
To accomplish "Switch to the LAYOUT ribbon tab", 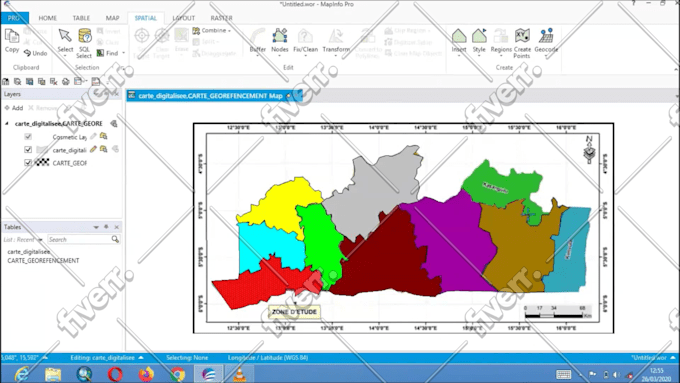I will 183,18.
